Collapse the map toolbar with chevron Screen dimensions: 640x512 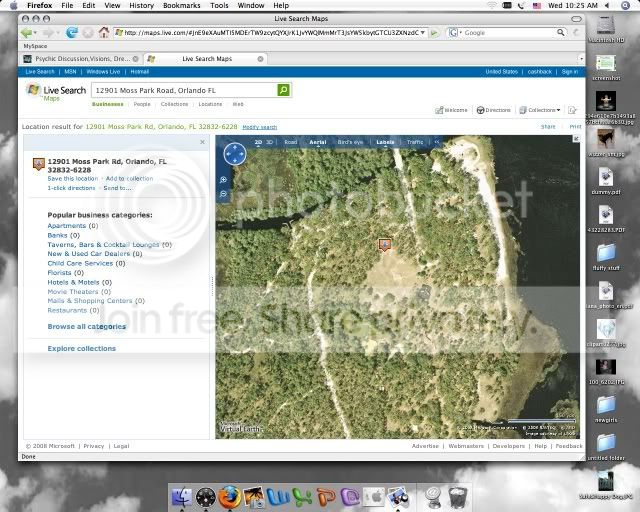click(436, 142)
